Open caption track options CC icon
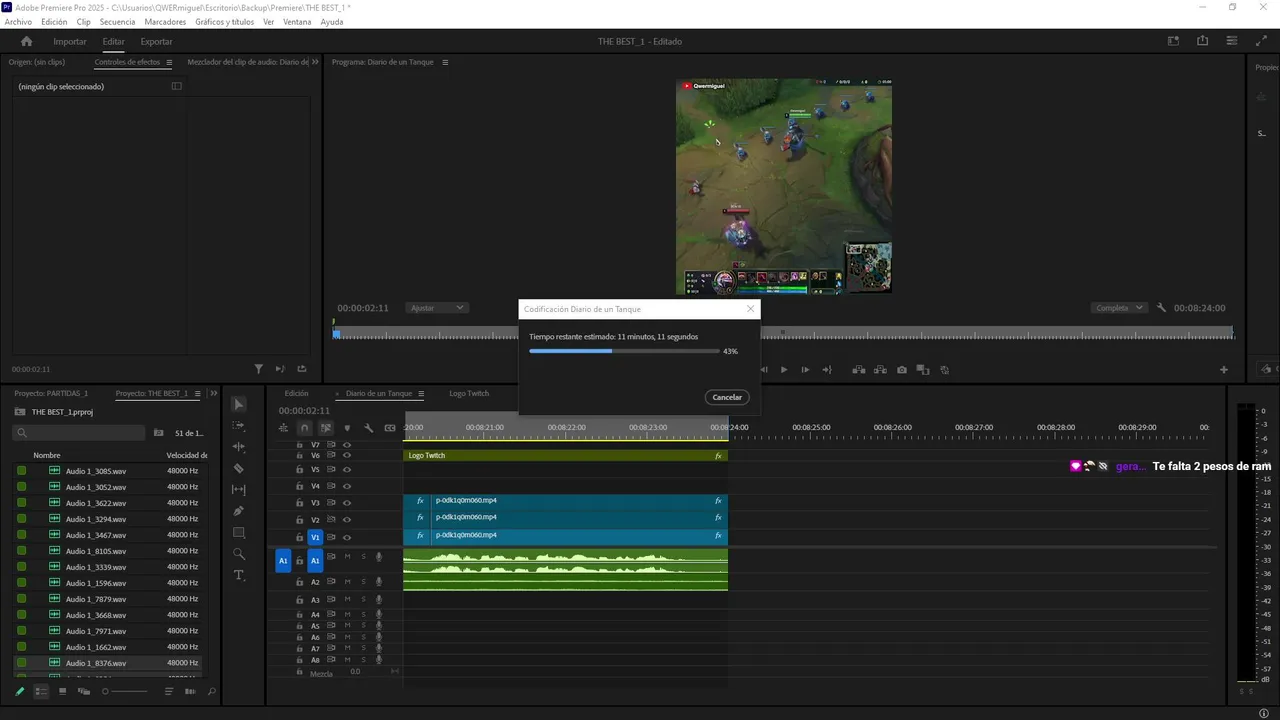 coord(390,428)
